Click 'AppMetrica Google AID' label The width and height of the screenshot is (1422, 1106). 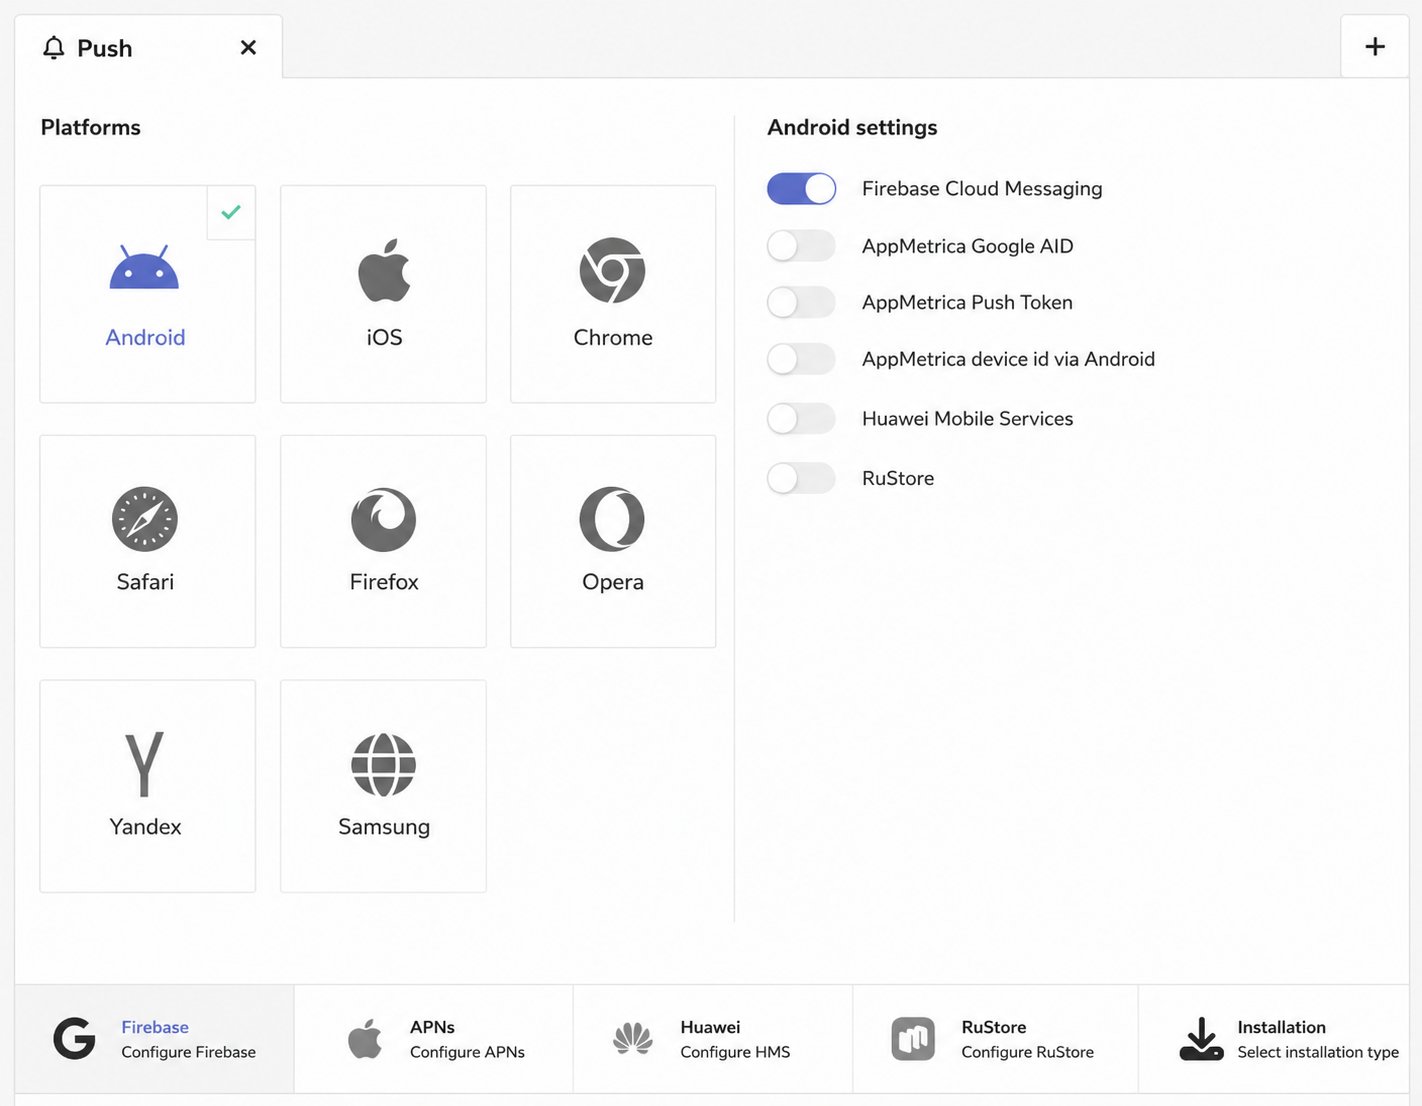tap(968, 246)
